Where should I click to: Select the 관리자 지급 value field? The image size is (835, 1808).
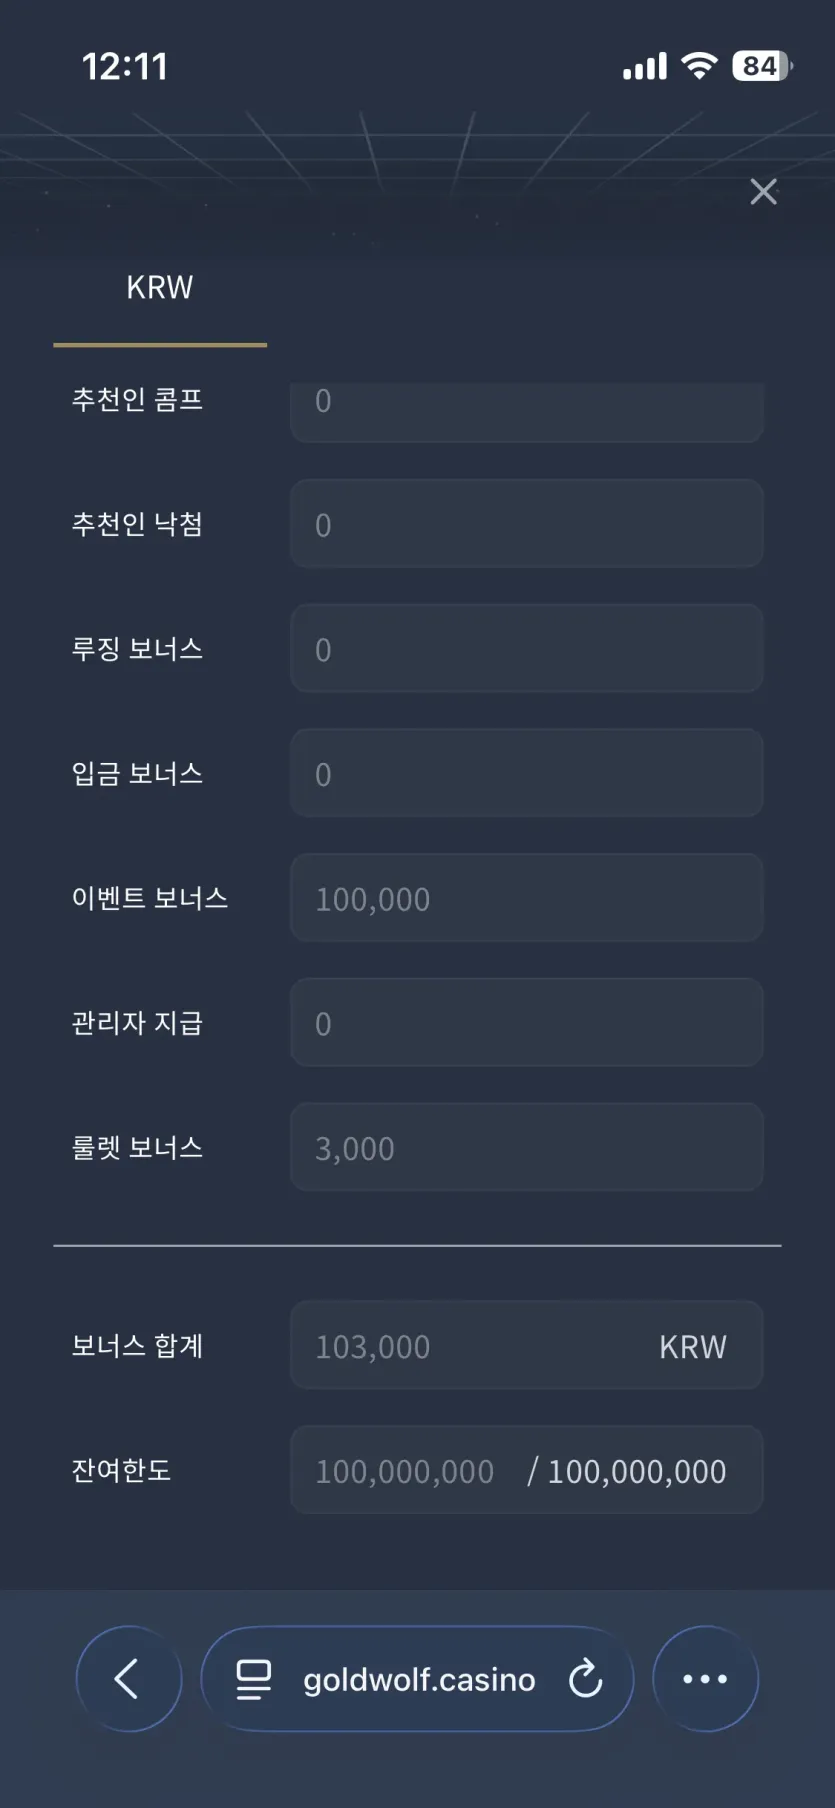(527, 1022)
